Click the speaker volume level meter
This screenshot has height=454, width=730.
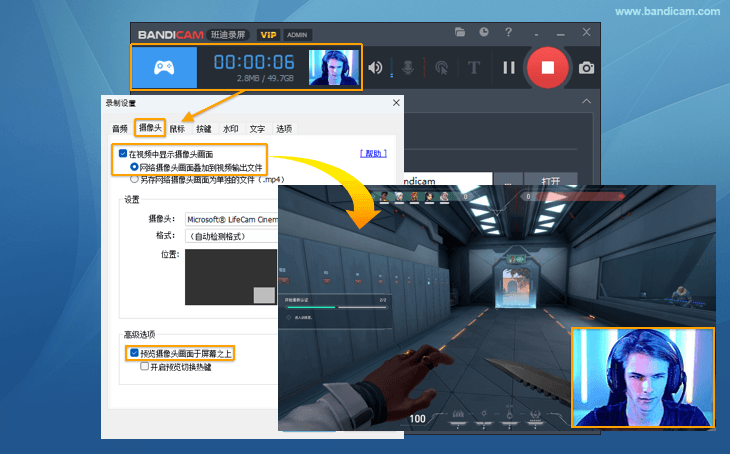(x=392, y=68)
